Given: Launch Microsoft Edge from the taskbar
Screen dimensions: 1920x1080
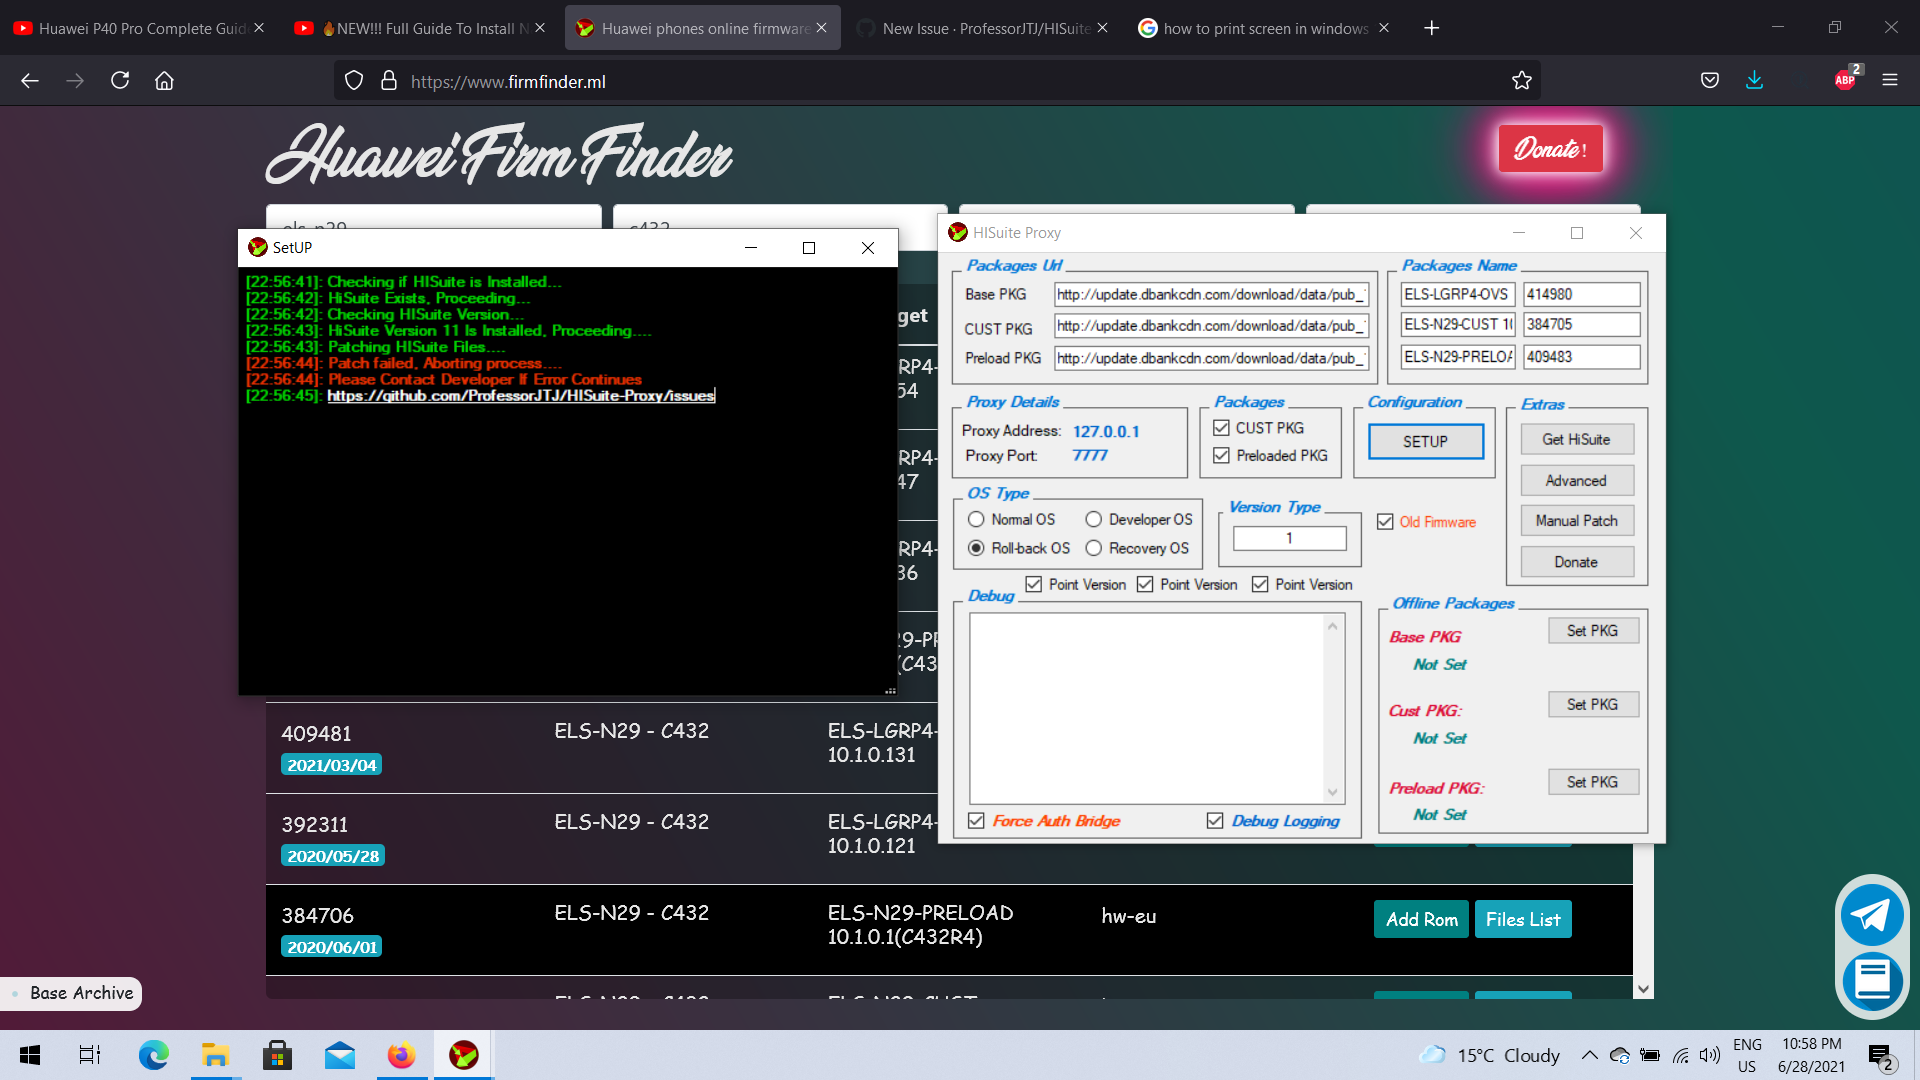Looking at the screenshot, I should (152, 1055).
